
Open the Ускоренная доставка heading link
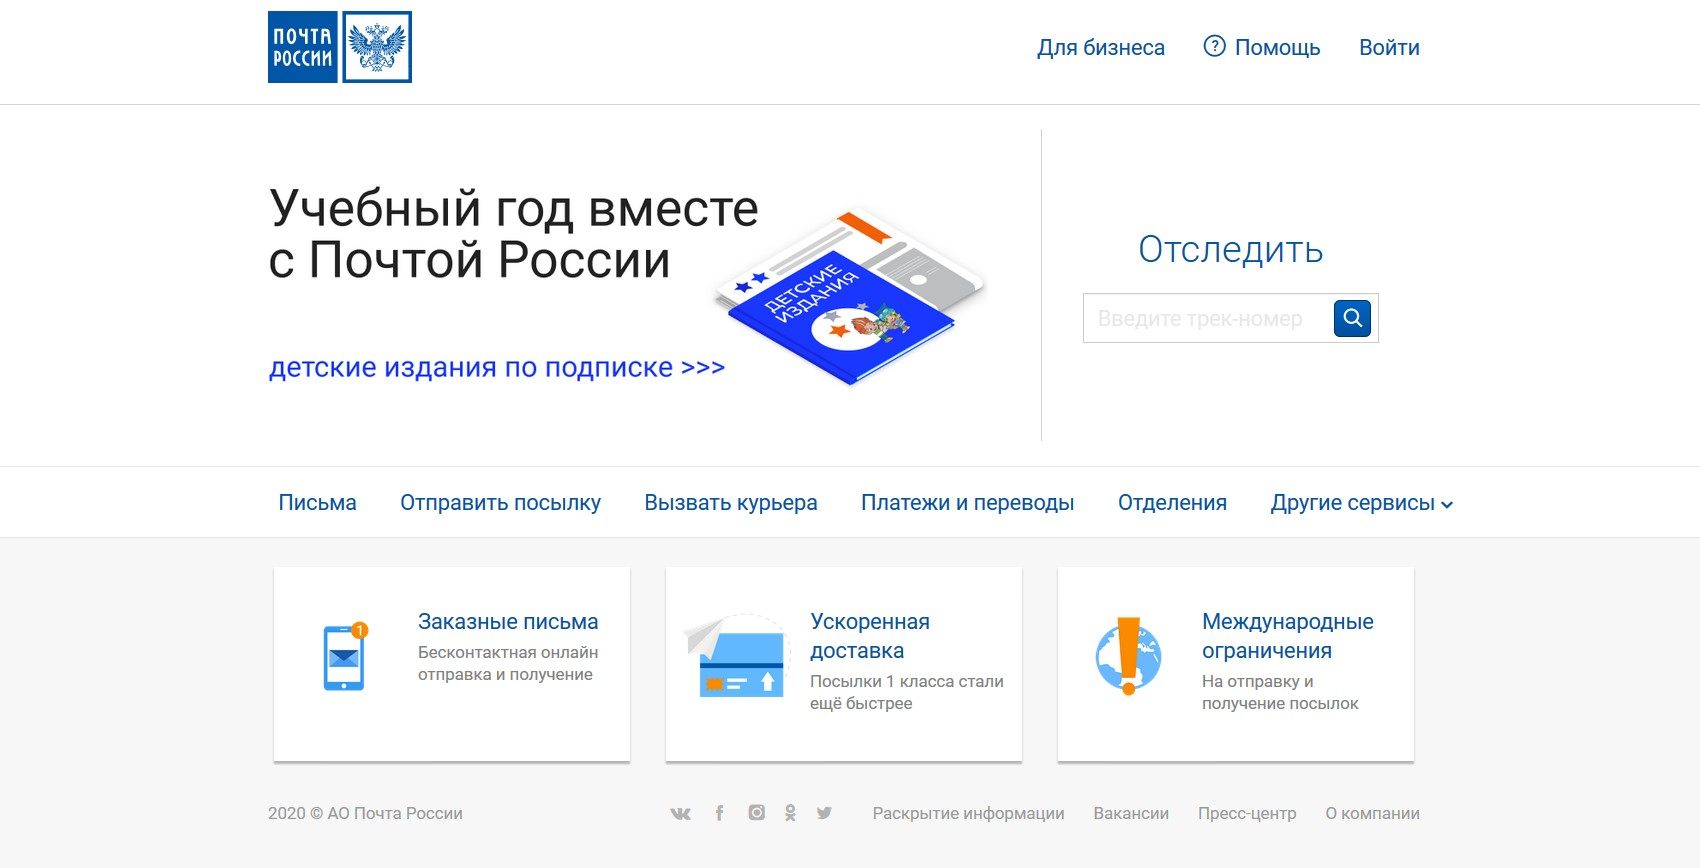click(870, 636)
